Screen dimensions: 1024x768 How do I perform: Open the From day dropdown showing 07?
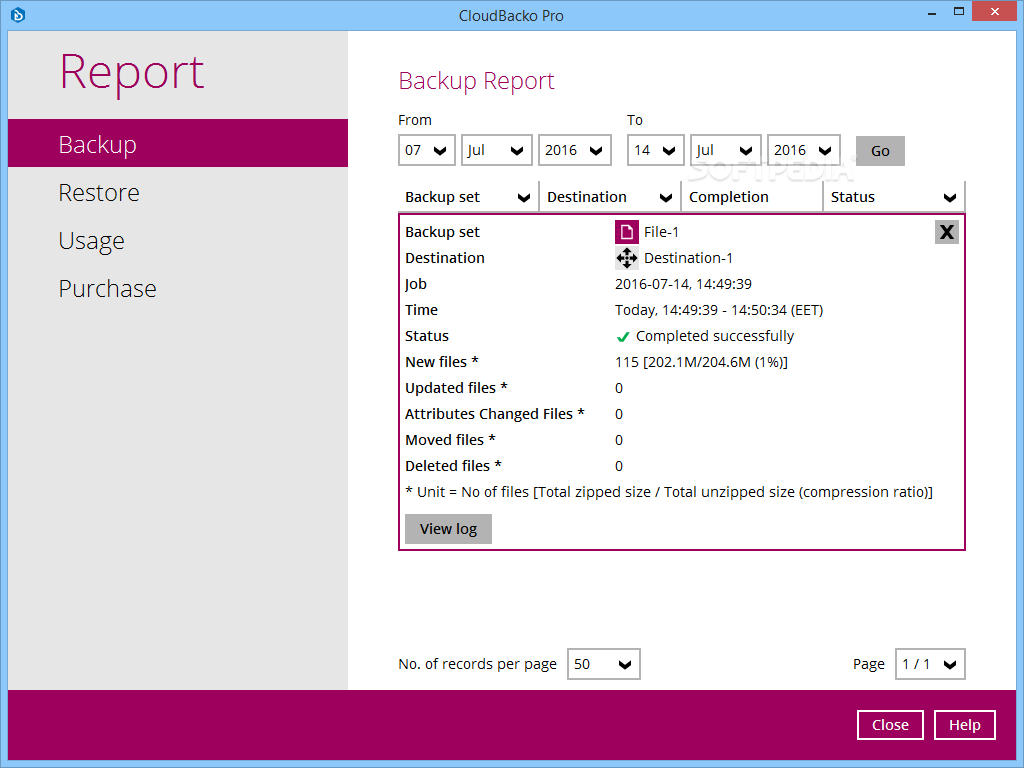426,150
